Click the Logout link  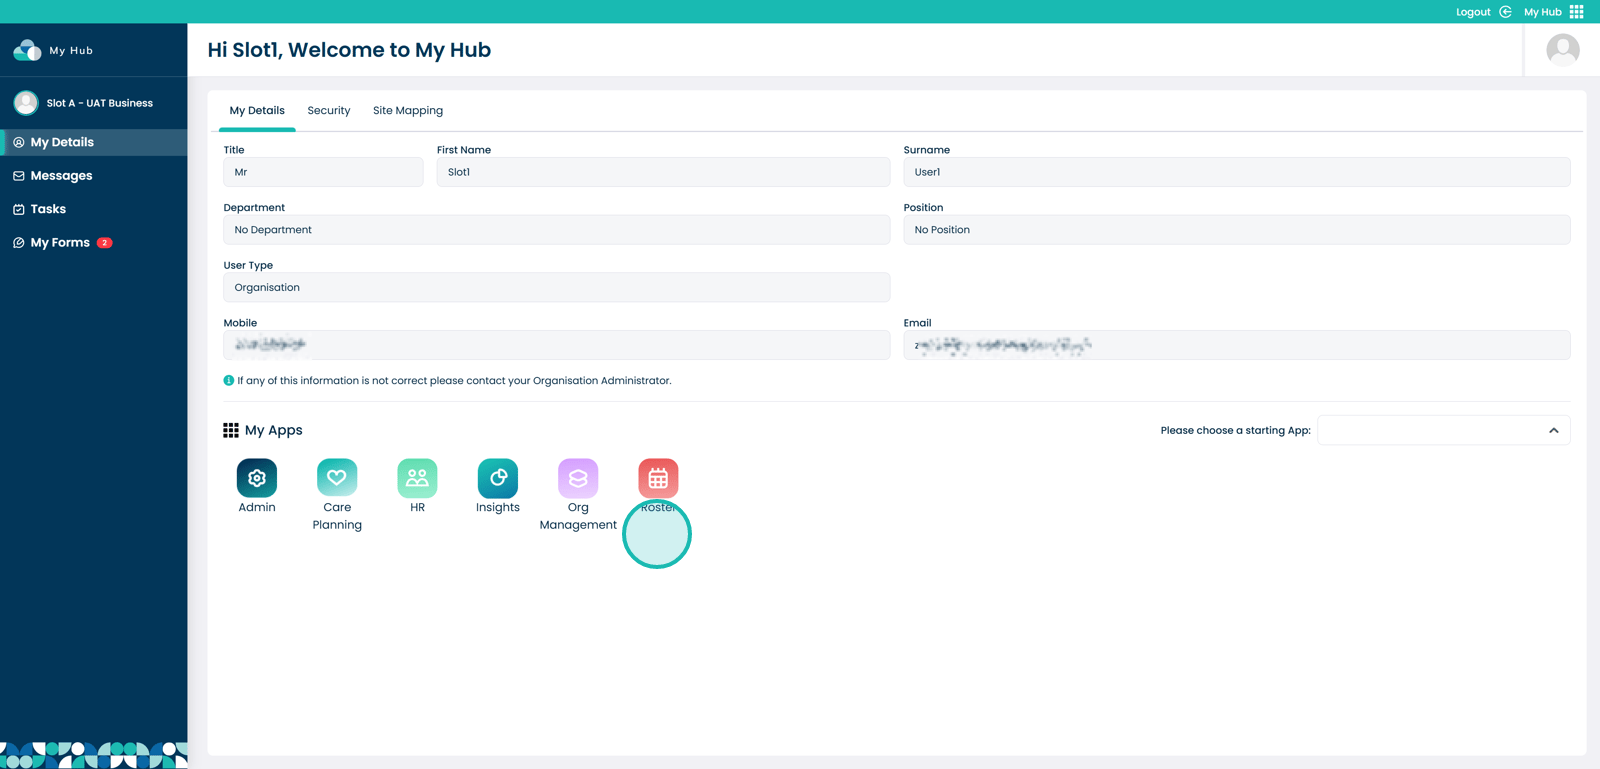tap(1473, 12)
